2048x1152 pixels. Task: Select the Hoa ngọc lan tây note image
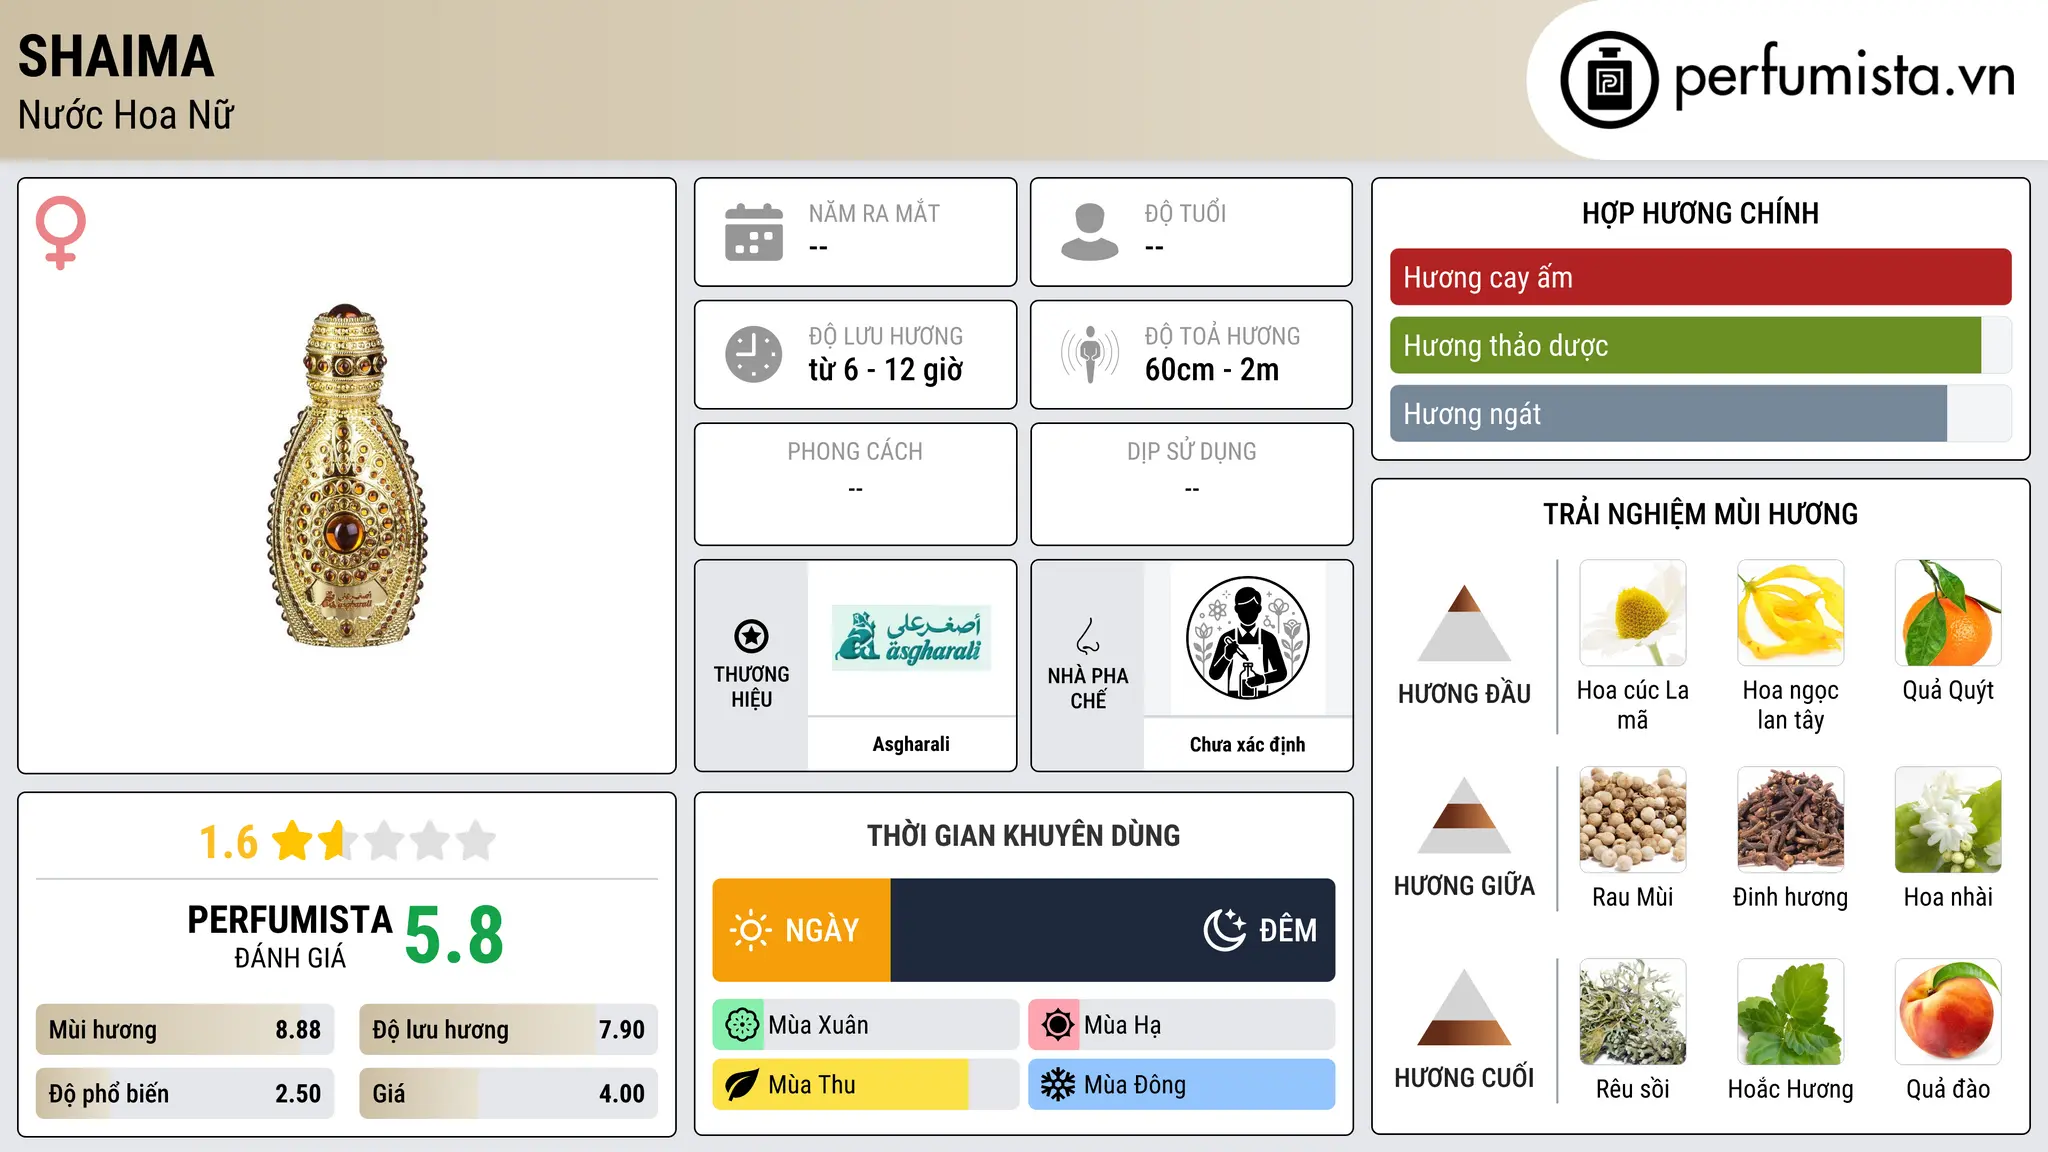1790,613
